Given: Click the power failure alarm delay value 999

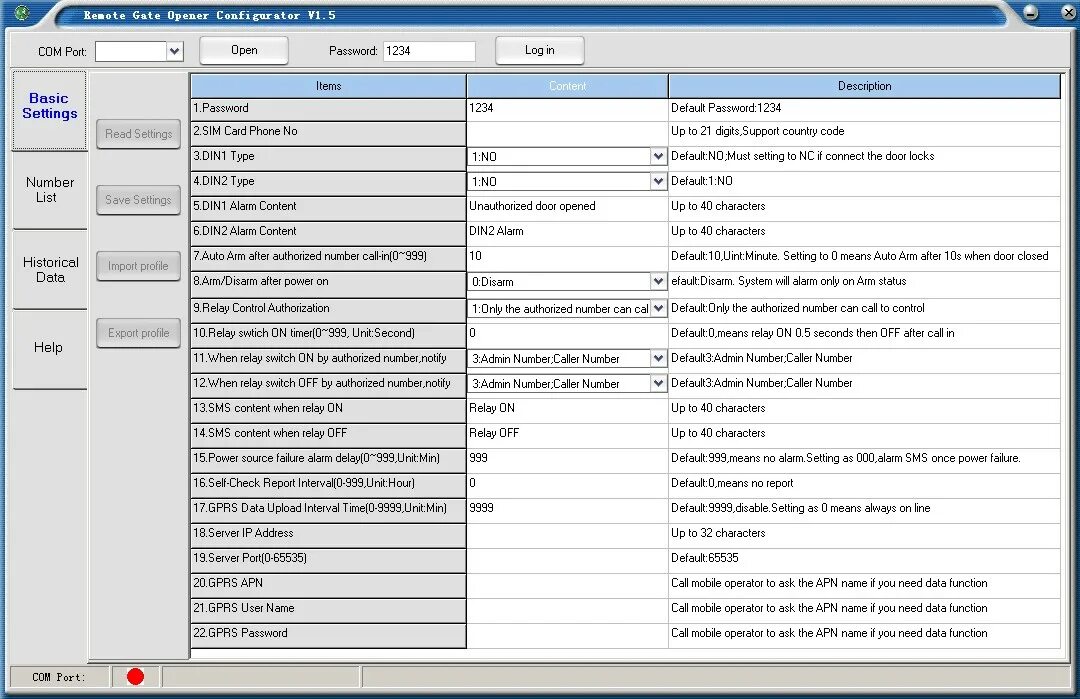Looking at the screenshot, I should click(567, 459).
